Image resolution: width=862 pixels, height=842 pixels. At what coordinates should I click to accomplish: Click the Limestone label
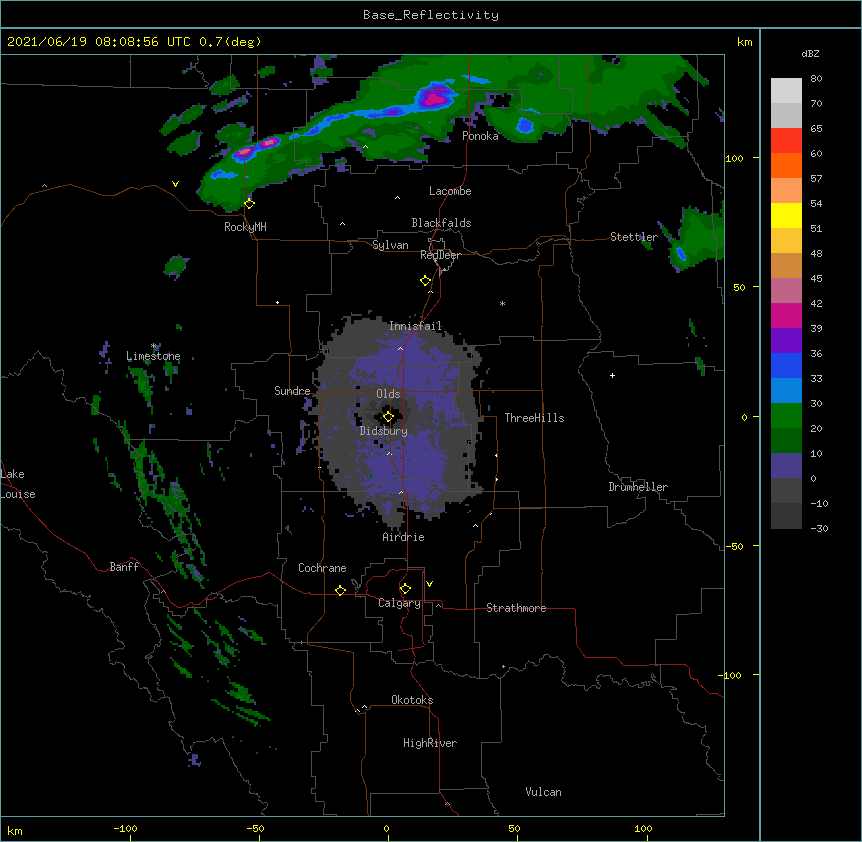point(153,356)
